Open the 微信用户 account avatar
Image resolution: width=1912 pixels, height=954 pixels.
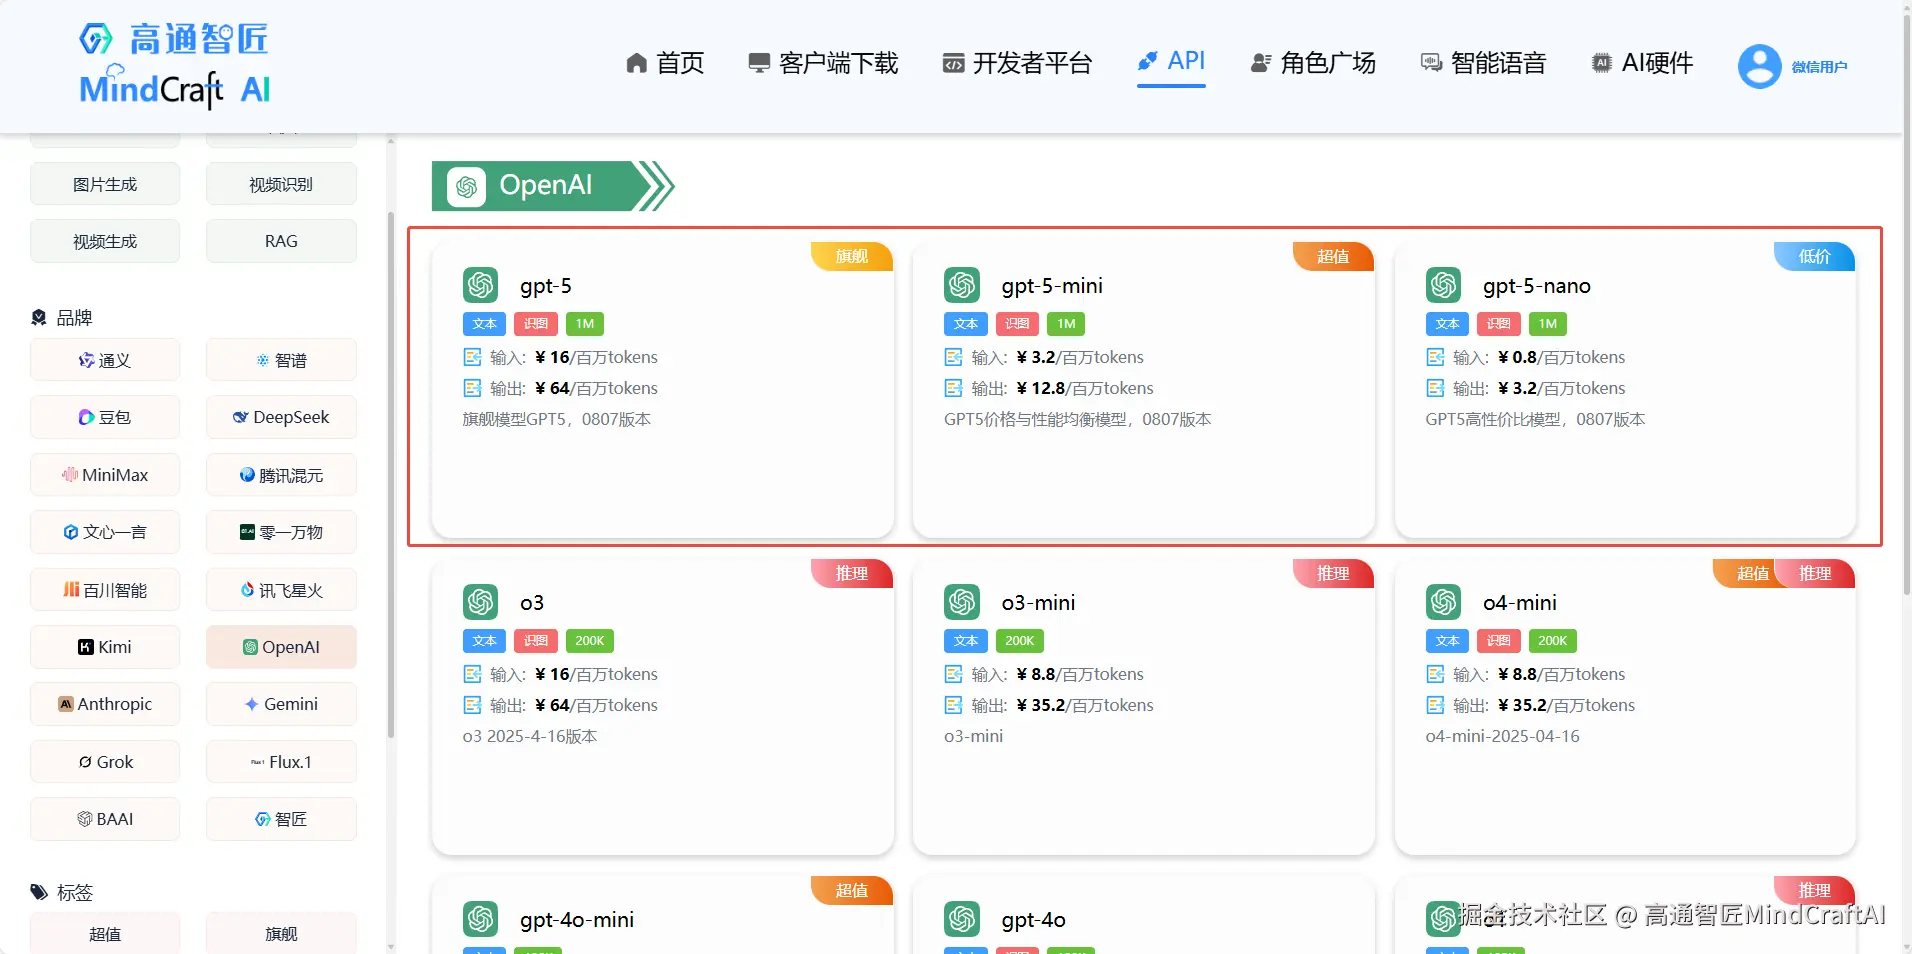coord(1758,65)
